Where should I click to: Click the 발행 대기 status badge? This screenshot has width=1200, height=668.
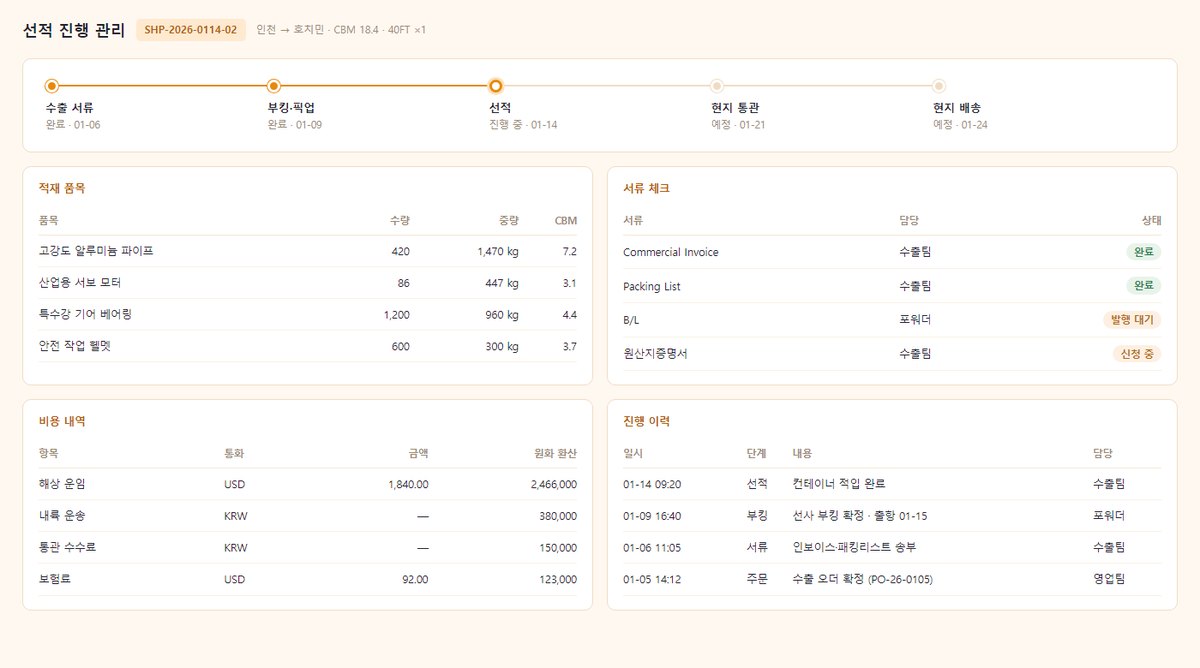1132,320
